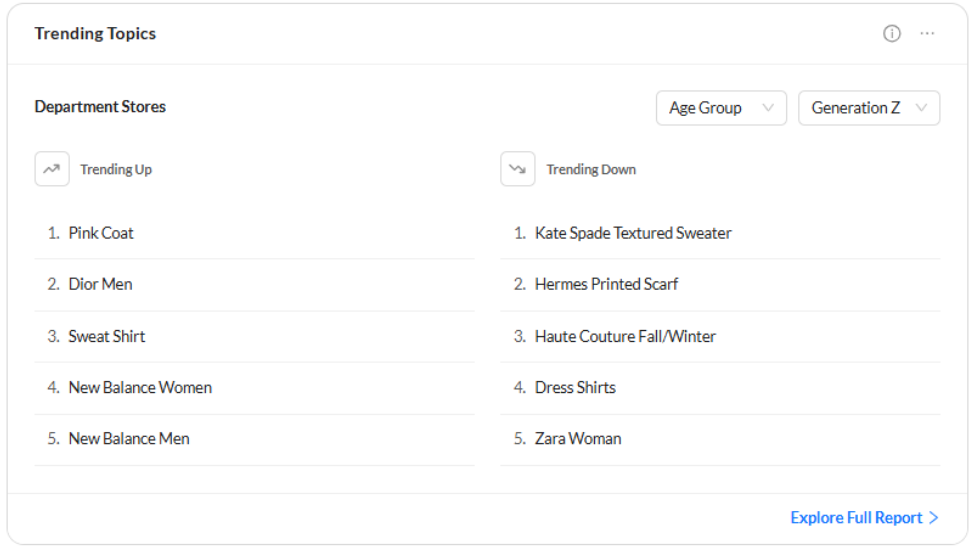
Task: Open the Explore Full Report link
Action: point(856,518)
